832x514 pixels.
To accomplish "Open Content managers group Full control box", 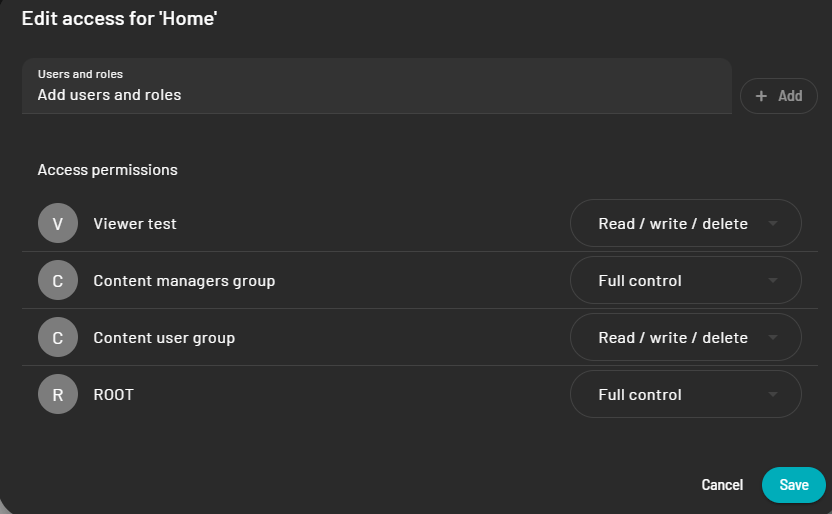I will [686, 280].
